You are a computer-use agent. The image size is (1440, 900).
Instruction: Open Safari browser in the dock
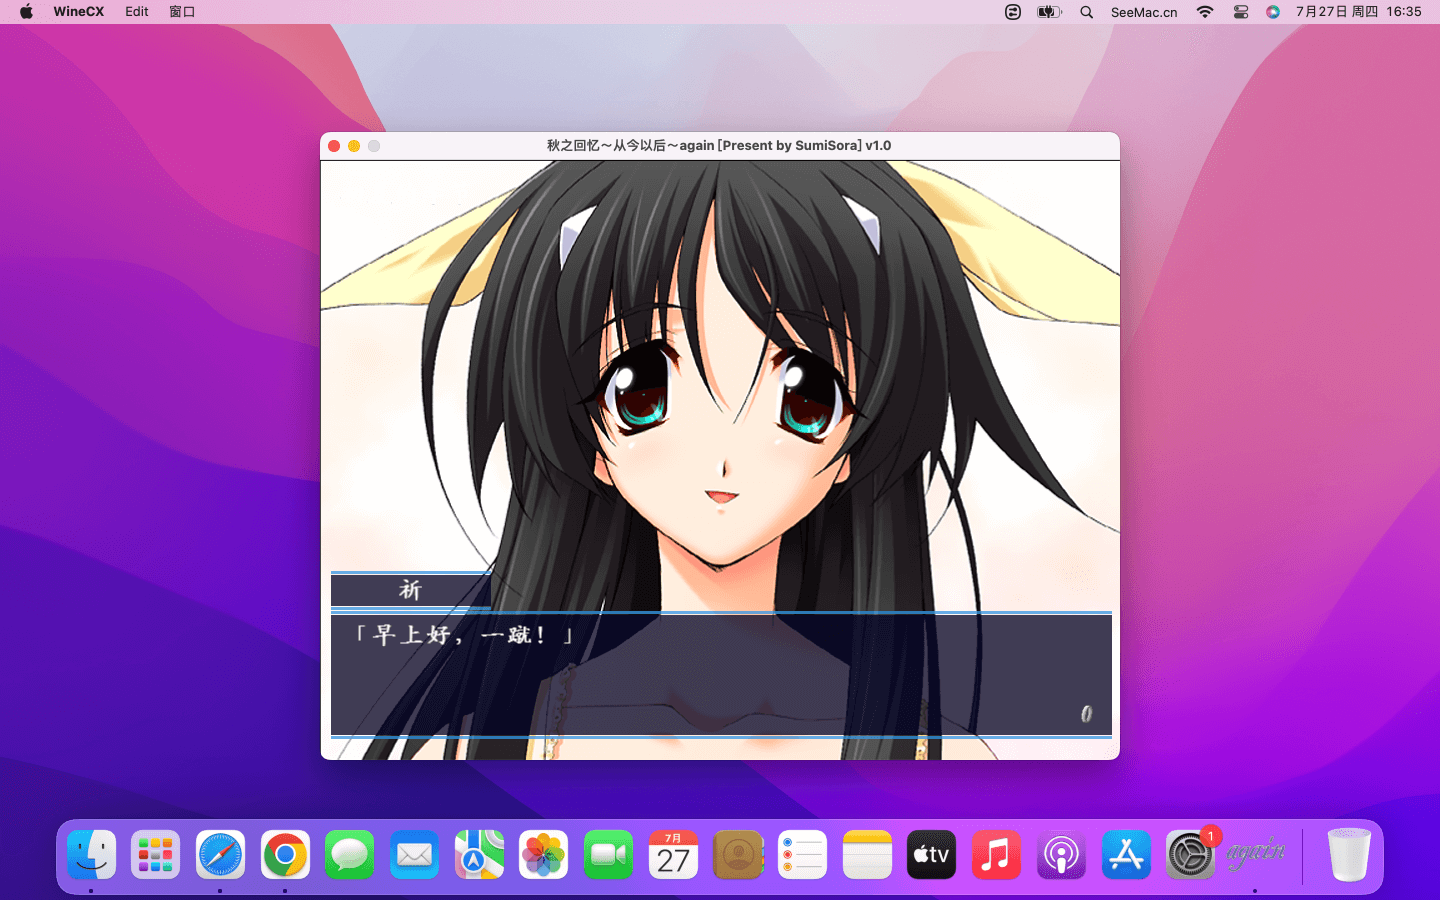click(220, 855)
